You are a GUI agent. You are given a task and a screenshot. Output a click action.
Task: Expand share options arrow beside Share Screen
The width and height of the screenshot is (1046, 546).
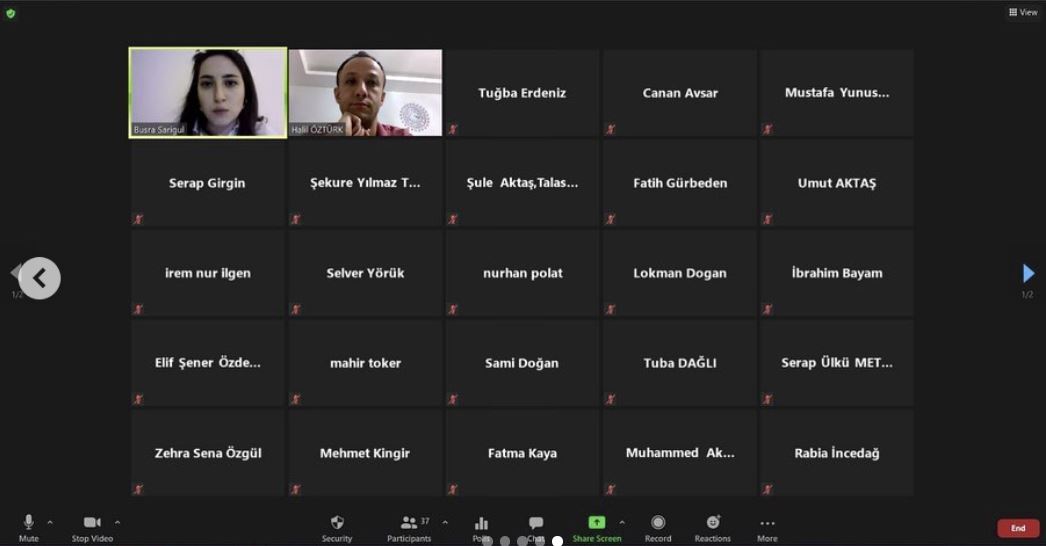click(x=622, y=522)
